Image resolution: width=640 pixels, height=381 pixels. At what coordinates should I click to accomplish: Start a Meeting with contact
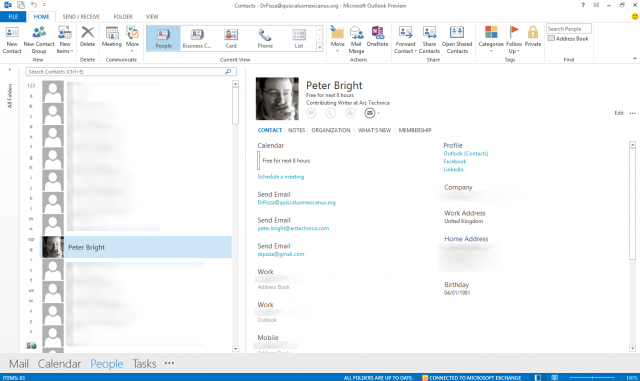pos(111,37)
